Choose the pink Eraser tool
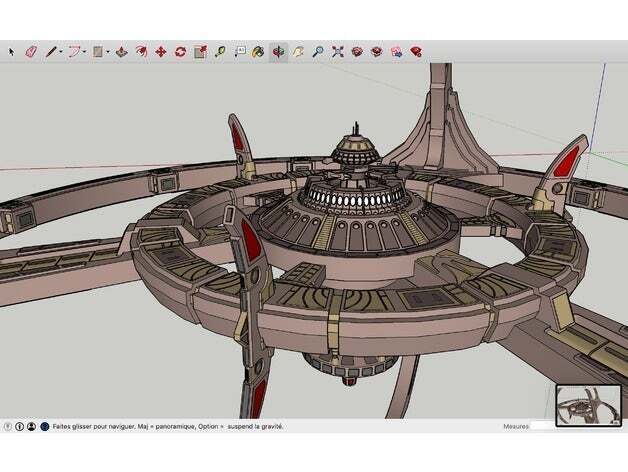The image size is (628, 472). click(31, 52)
